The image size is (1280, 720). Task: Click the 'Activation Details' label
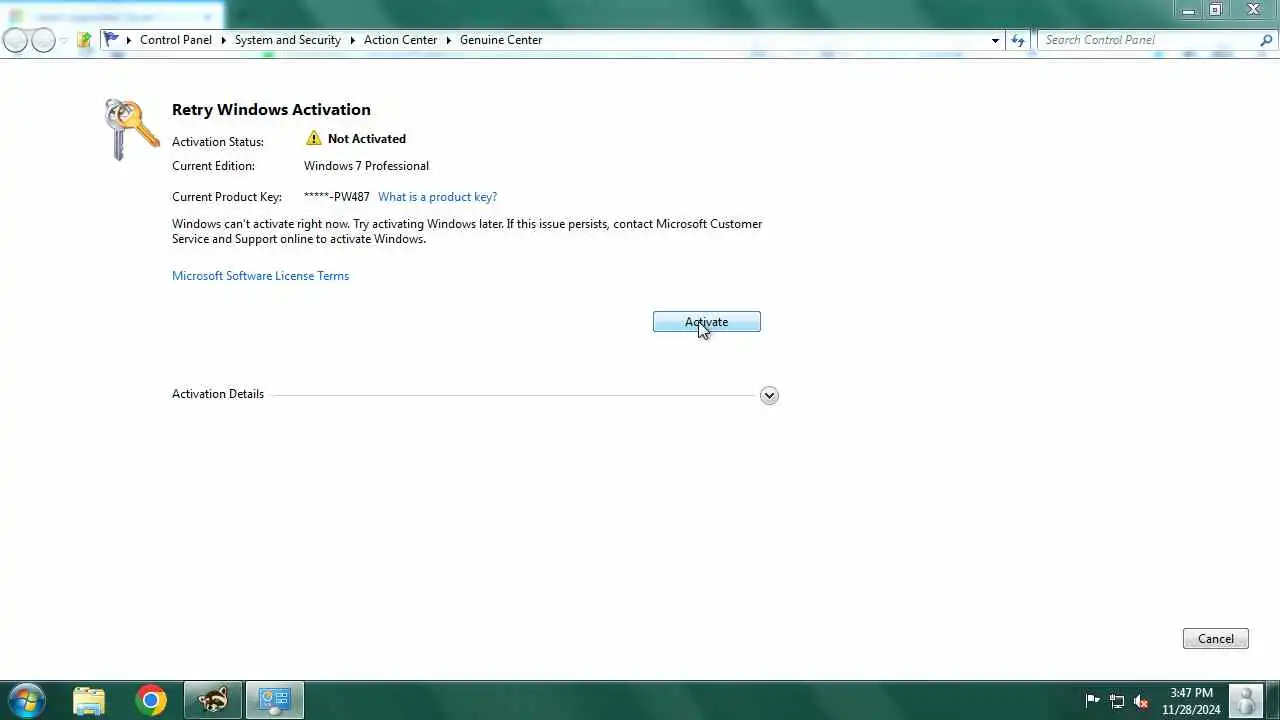coord(218,394)
